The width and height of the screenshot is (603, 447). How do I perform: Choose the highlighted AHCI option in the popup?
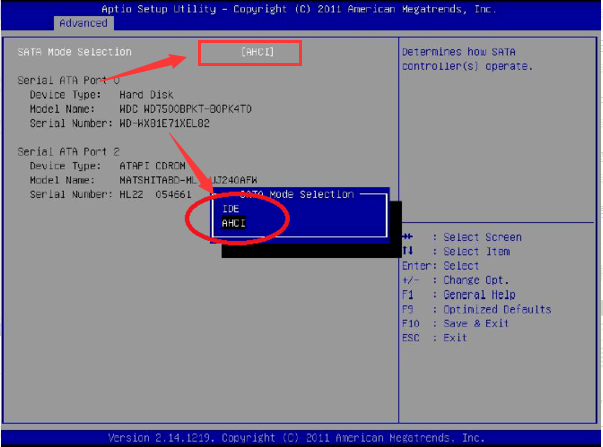tap(234, 223)
